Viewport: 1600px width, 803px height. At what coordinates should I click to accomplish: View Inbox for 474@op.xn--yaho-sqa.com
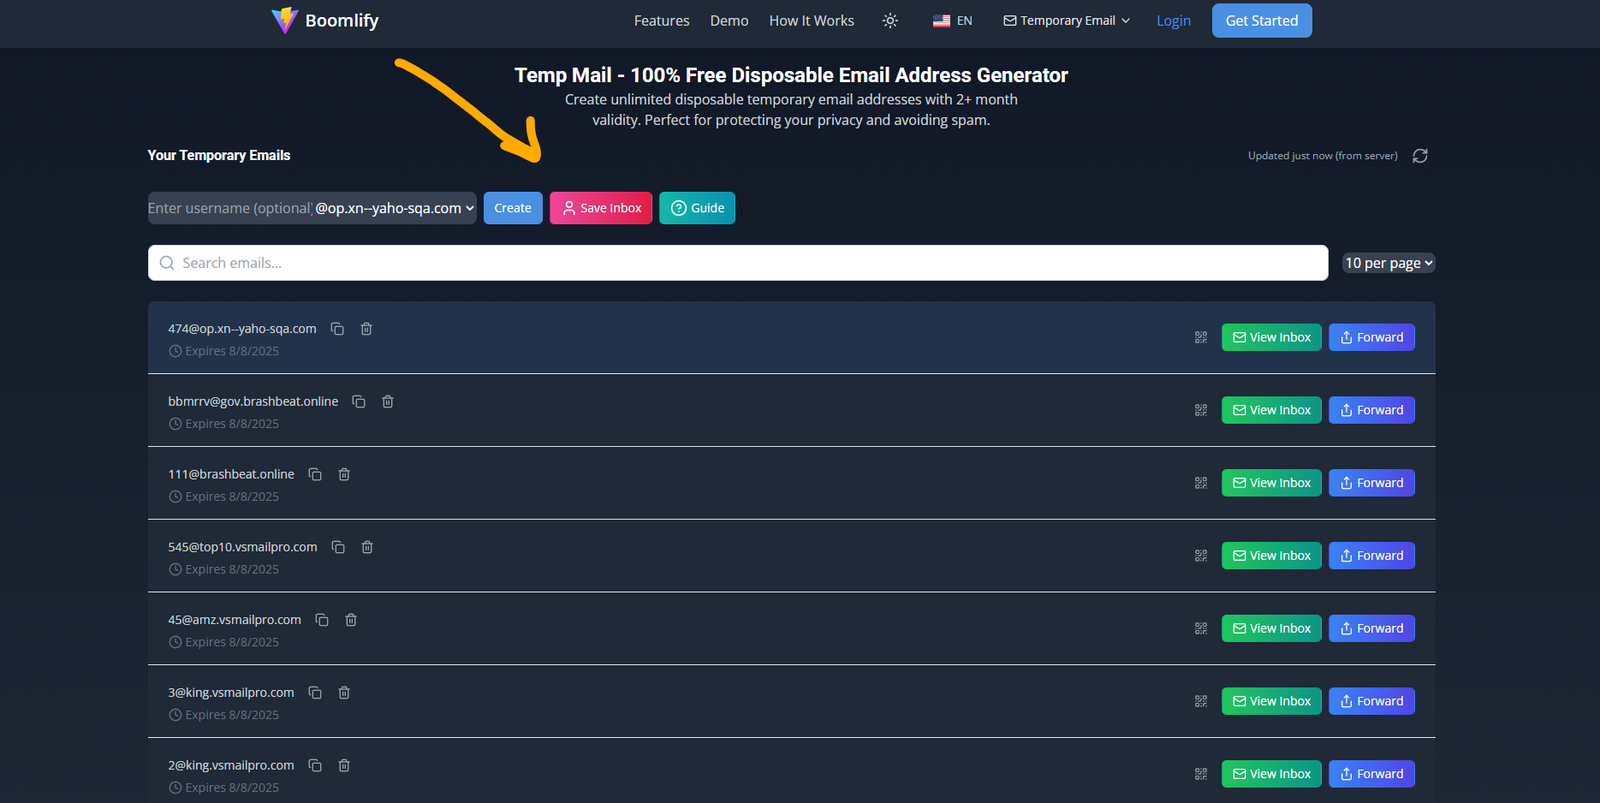(x=1272, y=337)
